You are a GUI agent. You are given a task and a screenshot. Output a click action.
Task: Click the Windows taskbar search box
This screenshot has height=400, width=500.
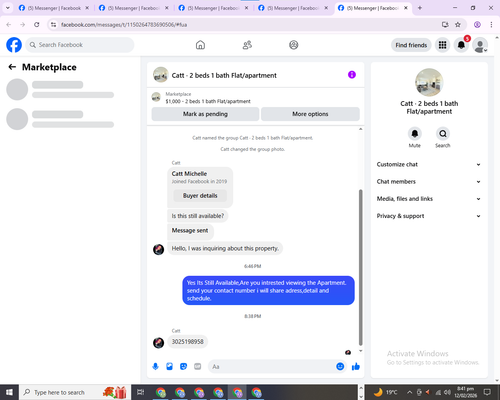tap(74, 392)
